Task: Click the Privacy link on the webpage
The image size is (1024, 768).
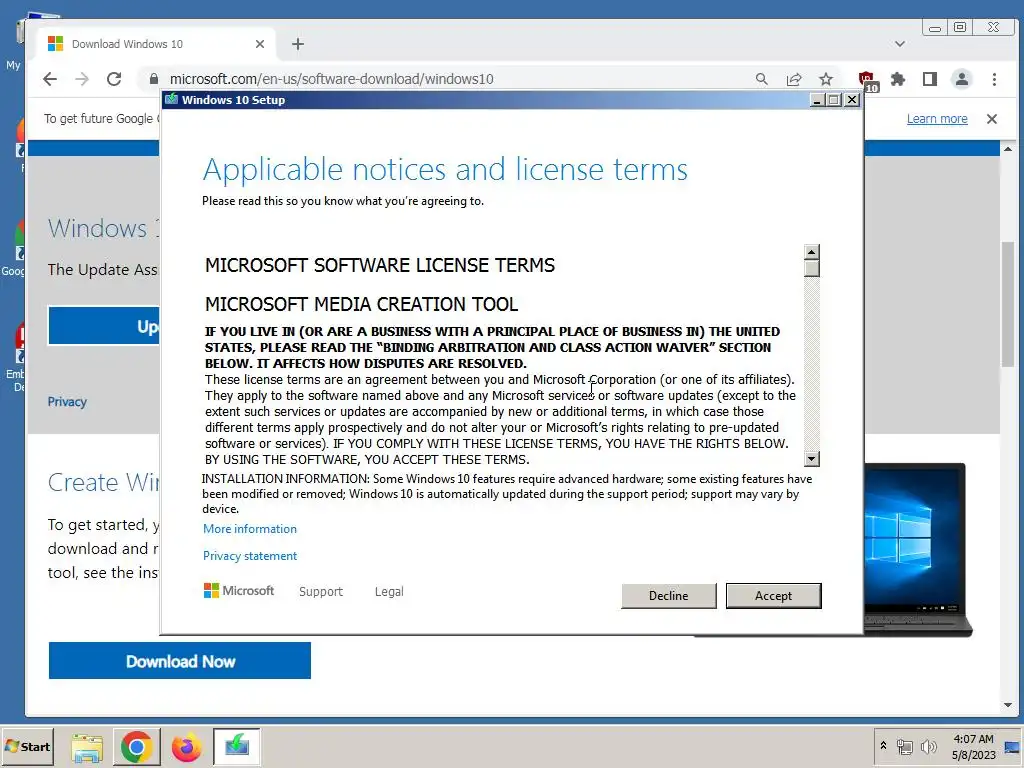Action: [67, 402]
